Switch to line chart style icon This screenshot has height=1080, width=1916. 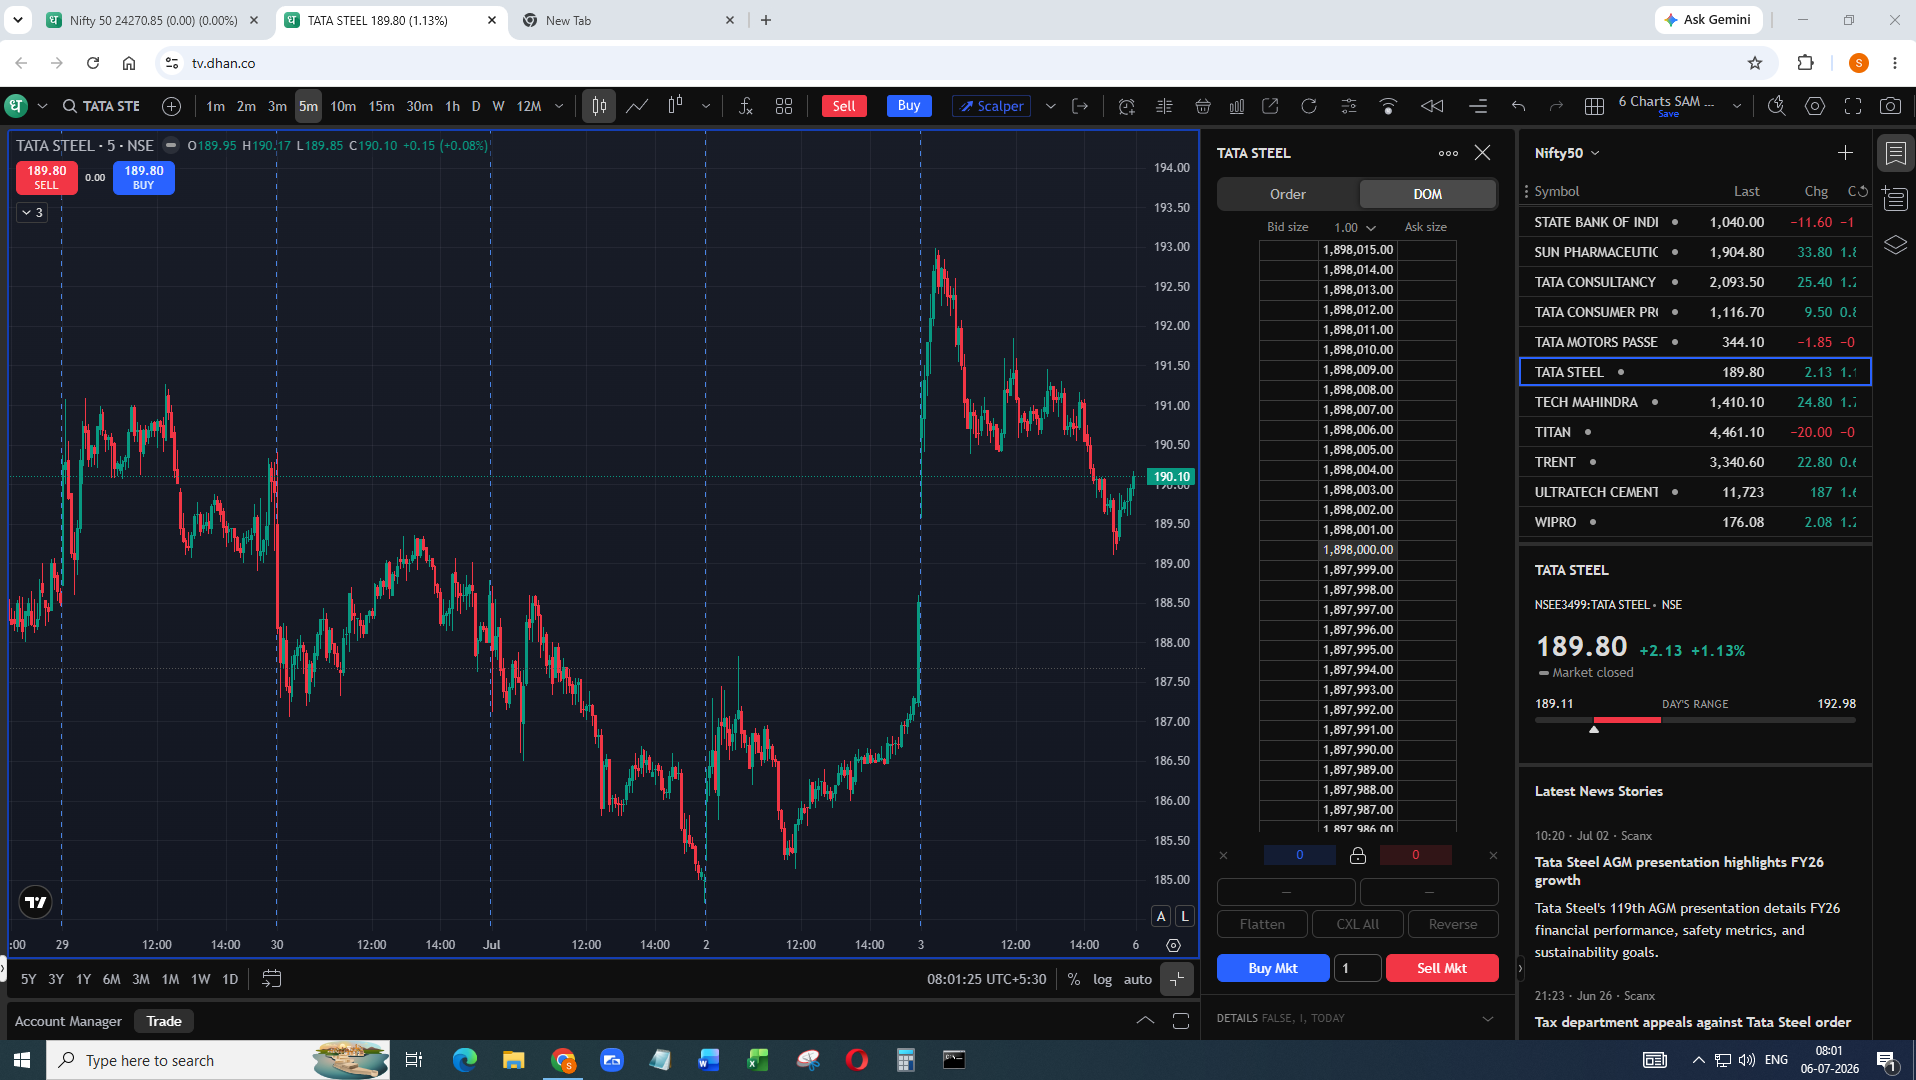(637, 106)
